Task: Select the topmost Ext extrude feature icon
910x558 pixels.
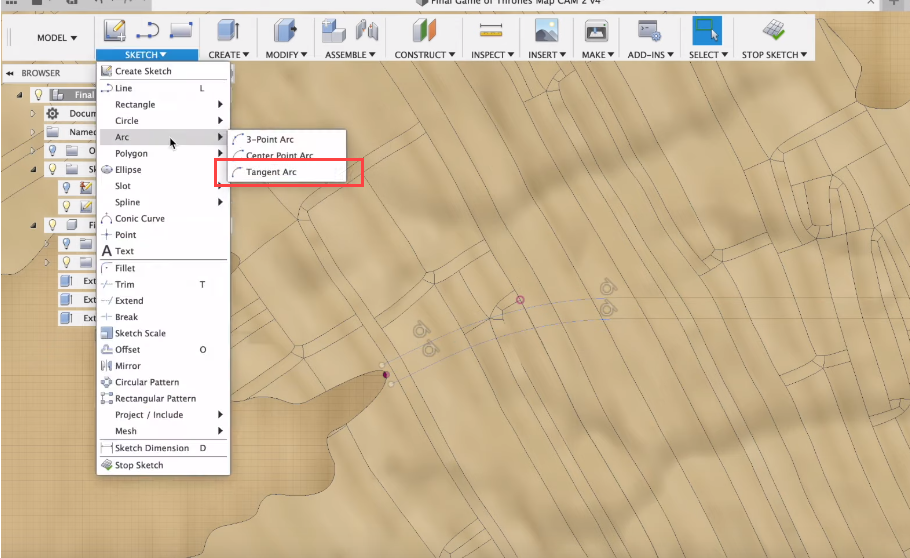Action: 67,281
